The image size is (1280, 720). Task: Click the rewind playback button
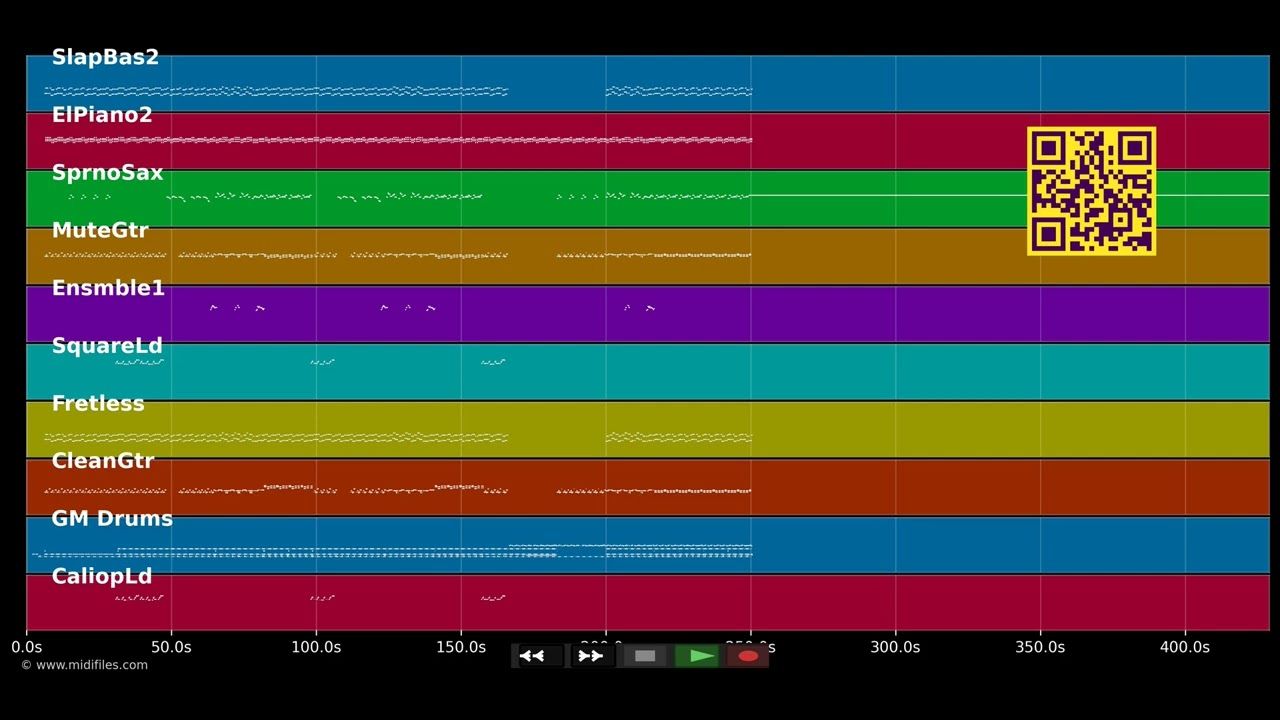click(x=540, y=656)
